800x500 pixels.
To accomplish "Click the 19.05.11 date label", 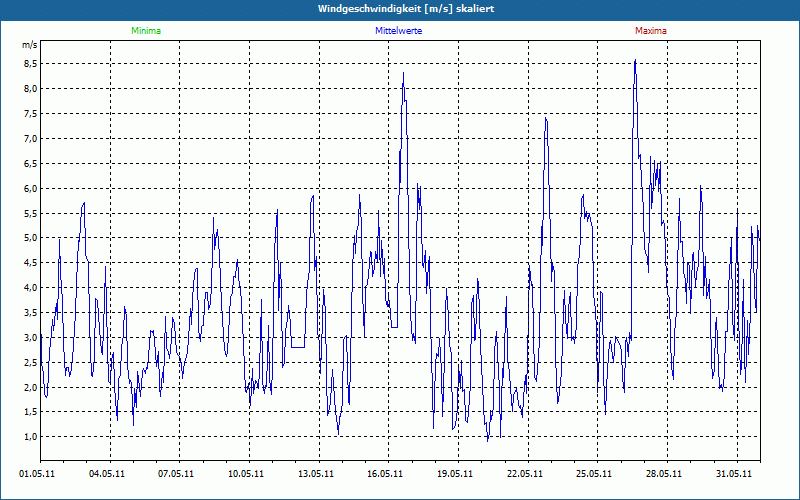I will (x=455, y=474).
